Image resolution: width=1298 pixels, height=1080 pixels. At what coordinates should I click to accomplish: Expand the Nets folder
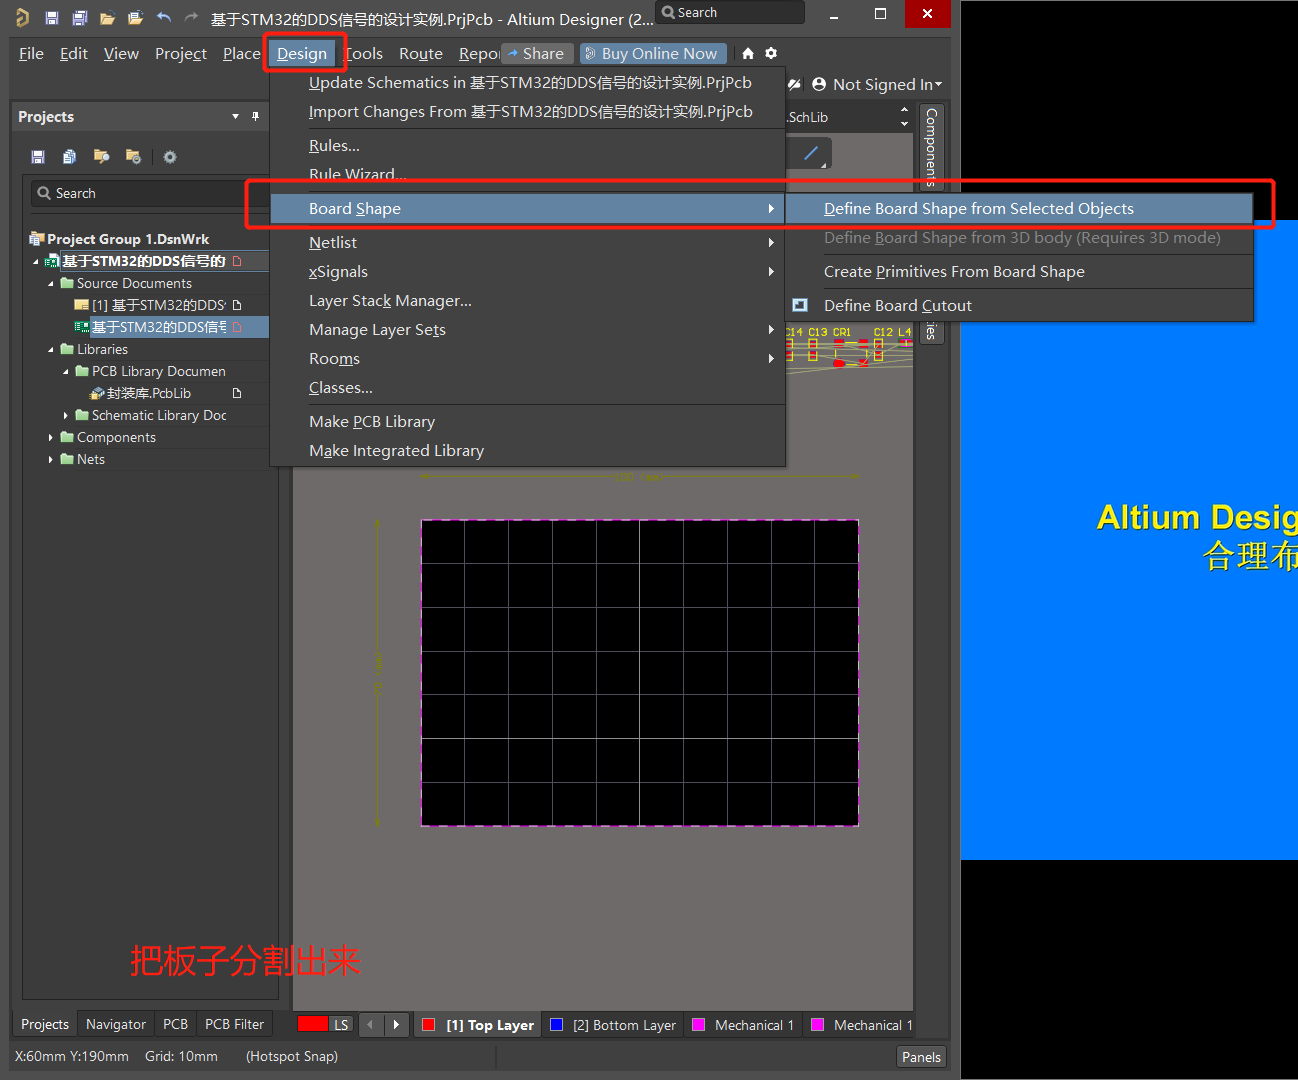click(x=51, y=459)
